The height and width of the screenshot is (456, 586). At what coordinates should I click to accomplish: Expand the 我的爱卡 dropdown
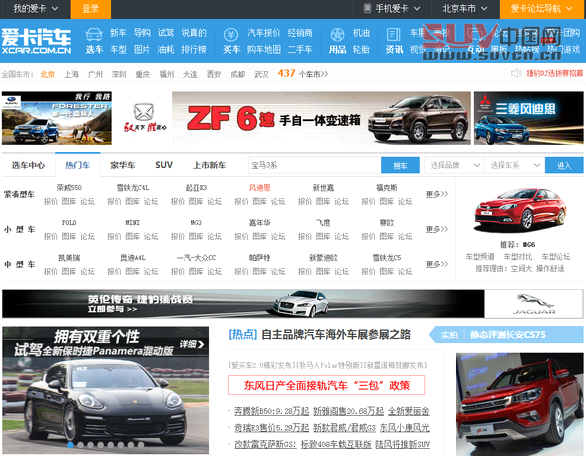35,9
